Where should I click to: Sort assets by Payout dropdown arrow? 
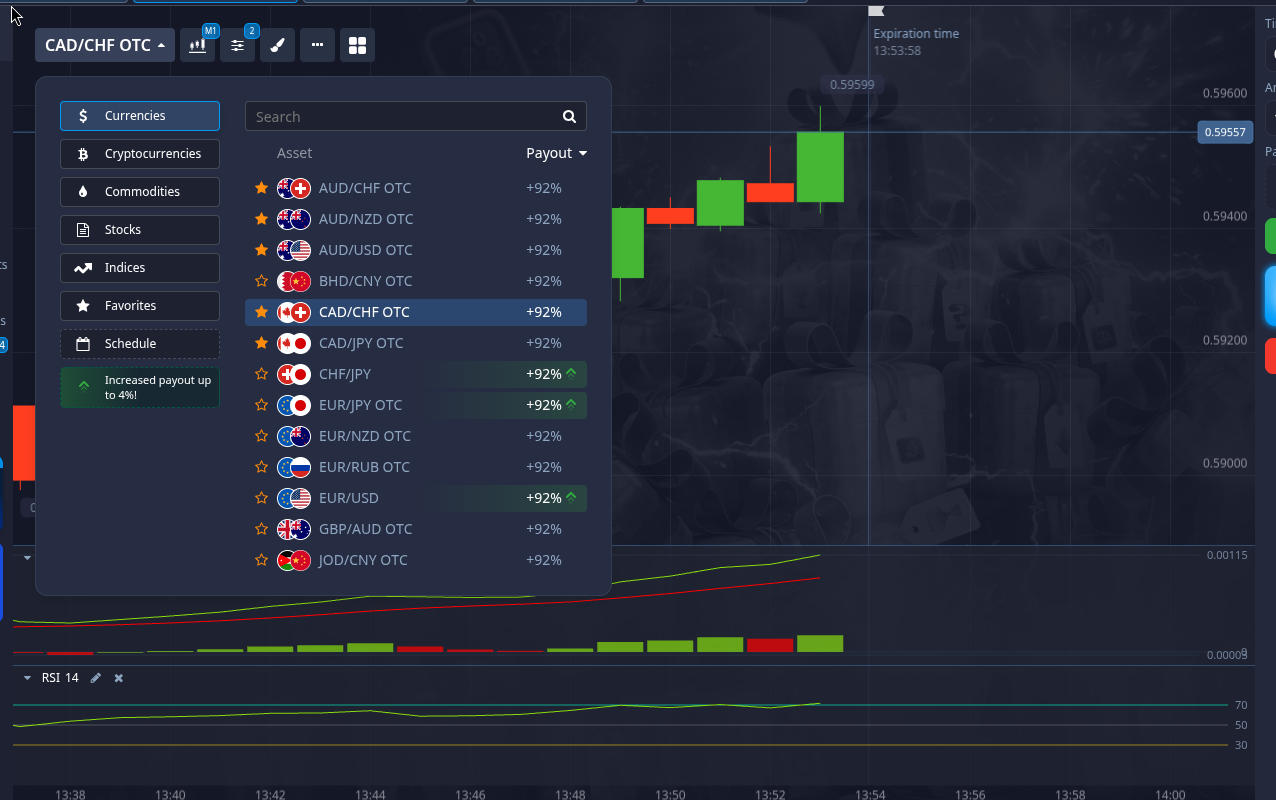(x=583, y=153)
